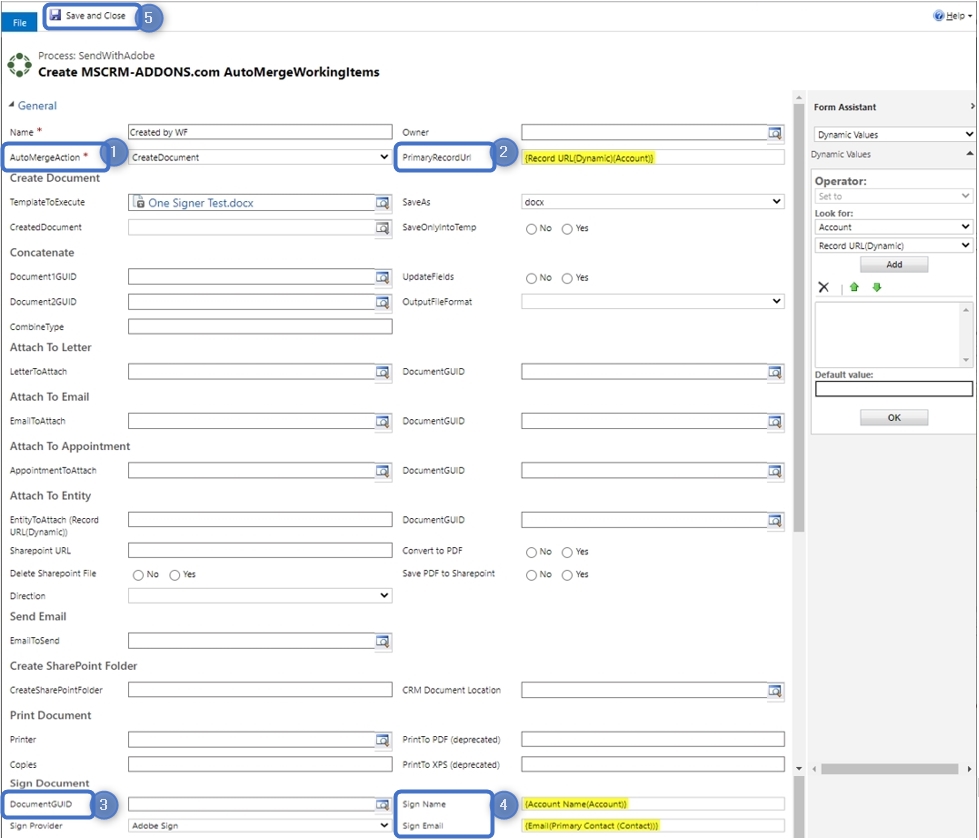Click the black X delete icon in Form Assistant

tap(824, 287)
